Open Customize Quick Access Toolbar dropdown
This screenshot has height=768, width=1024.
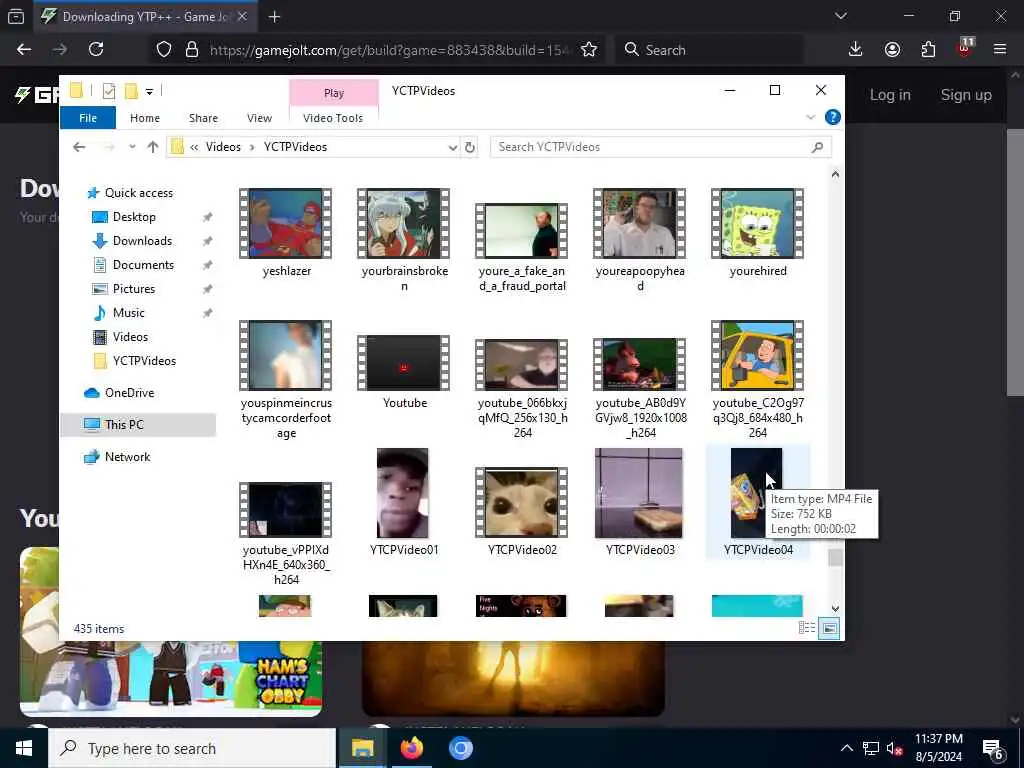150,91
